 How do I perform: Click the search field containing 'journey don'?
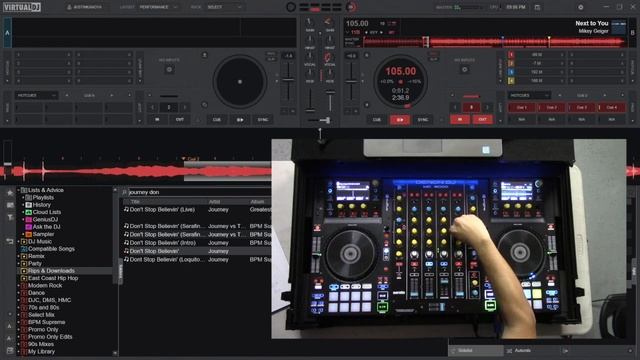pos(199,192)
